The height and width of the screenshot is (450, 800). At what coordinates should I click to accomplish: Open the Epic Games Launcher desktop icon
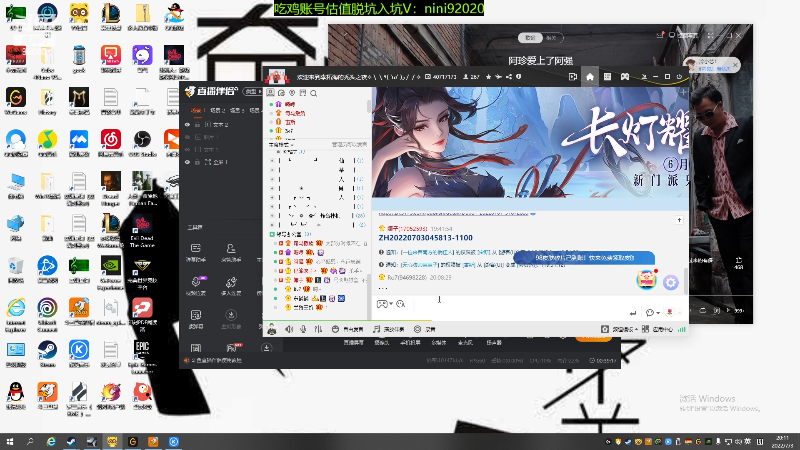pyautogui.click(x=142, y=357)
